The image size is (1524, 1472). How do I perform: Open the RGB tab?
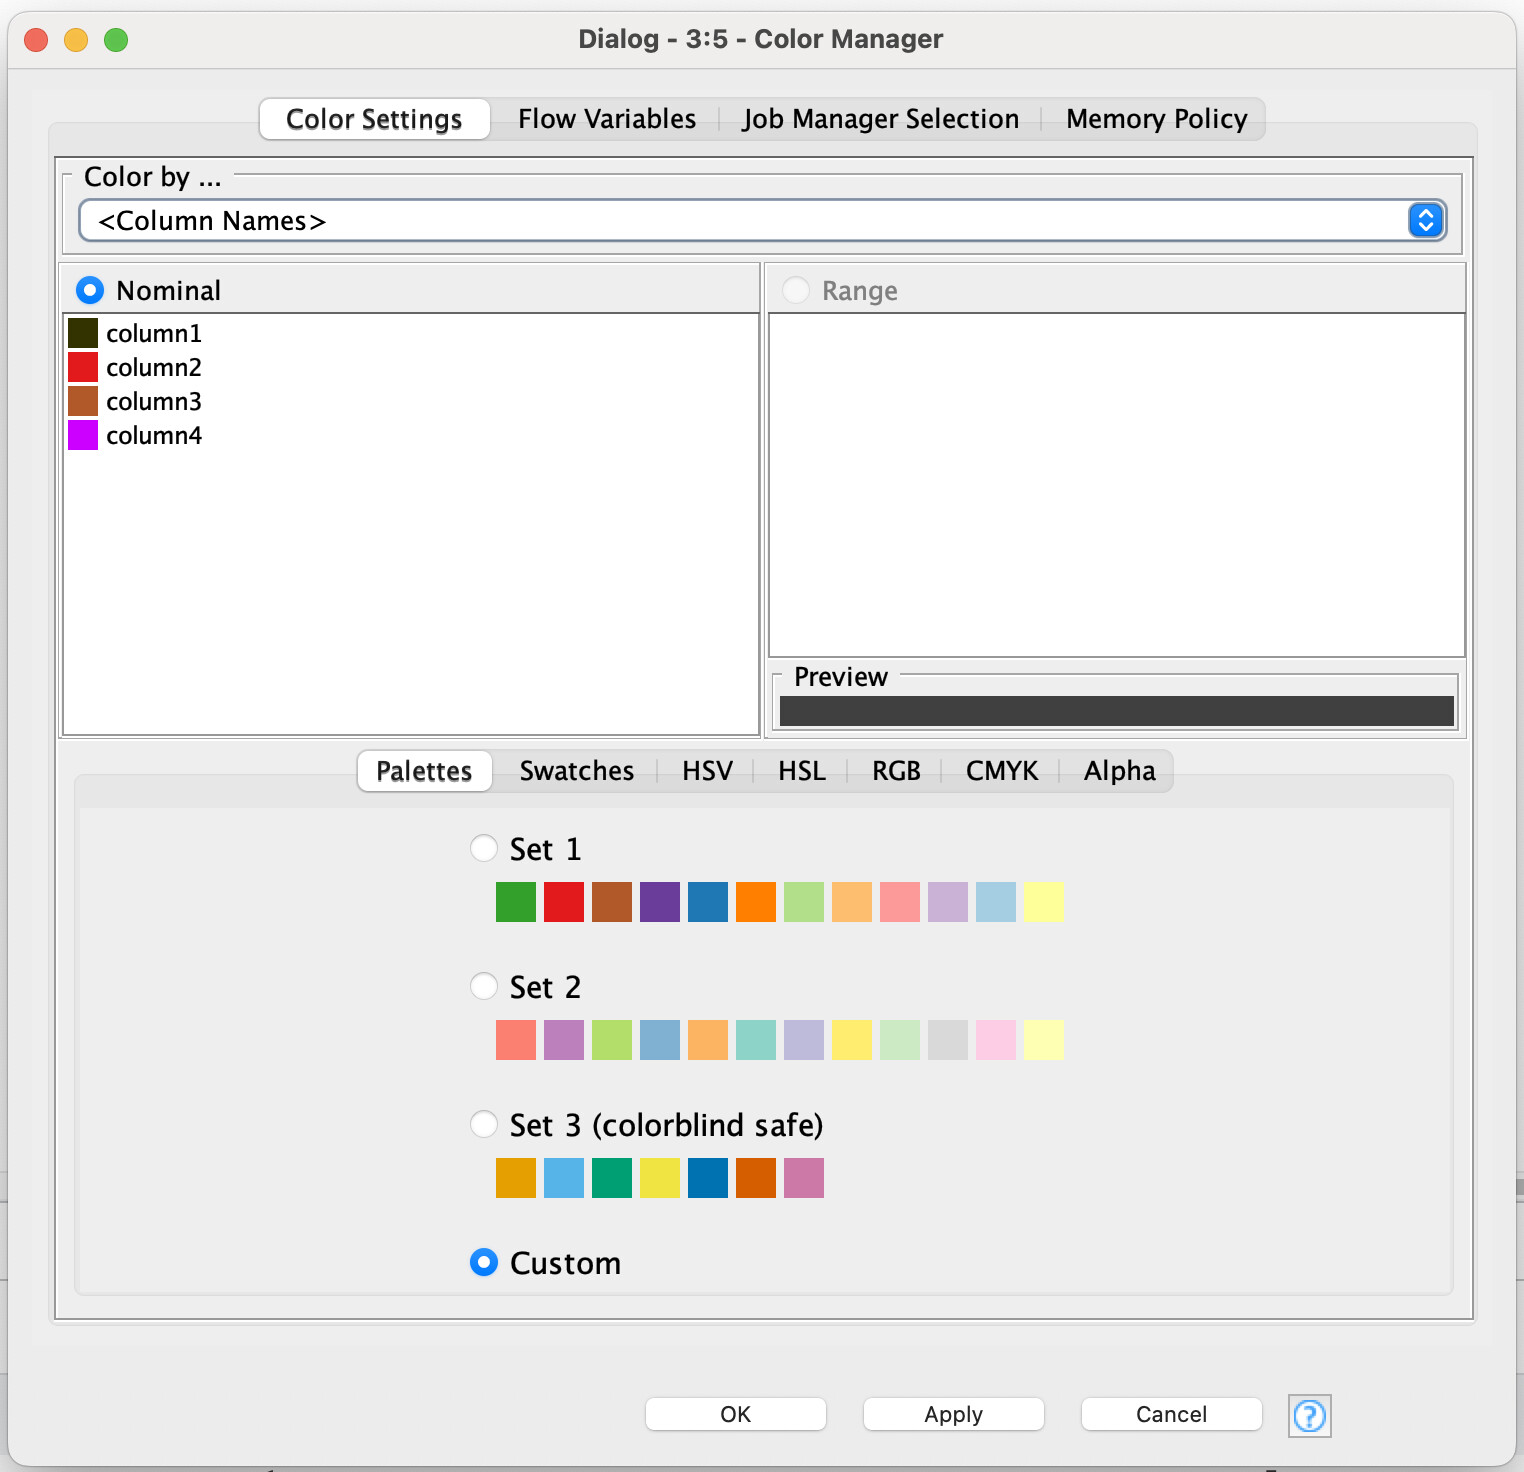click(893, 770)
